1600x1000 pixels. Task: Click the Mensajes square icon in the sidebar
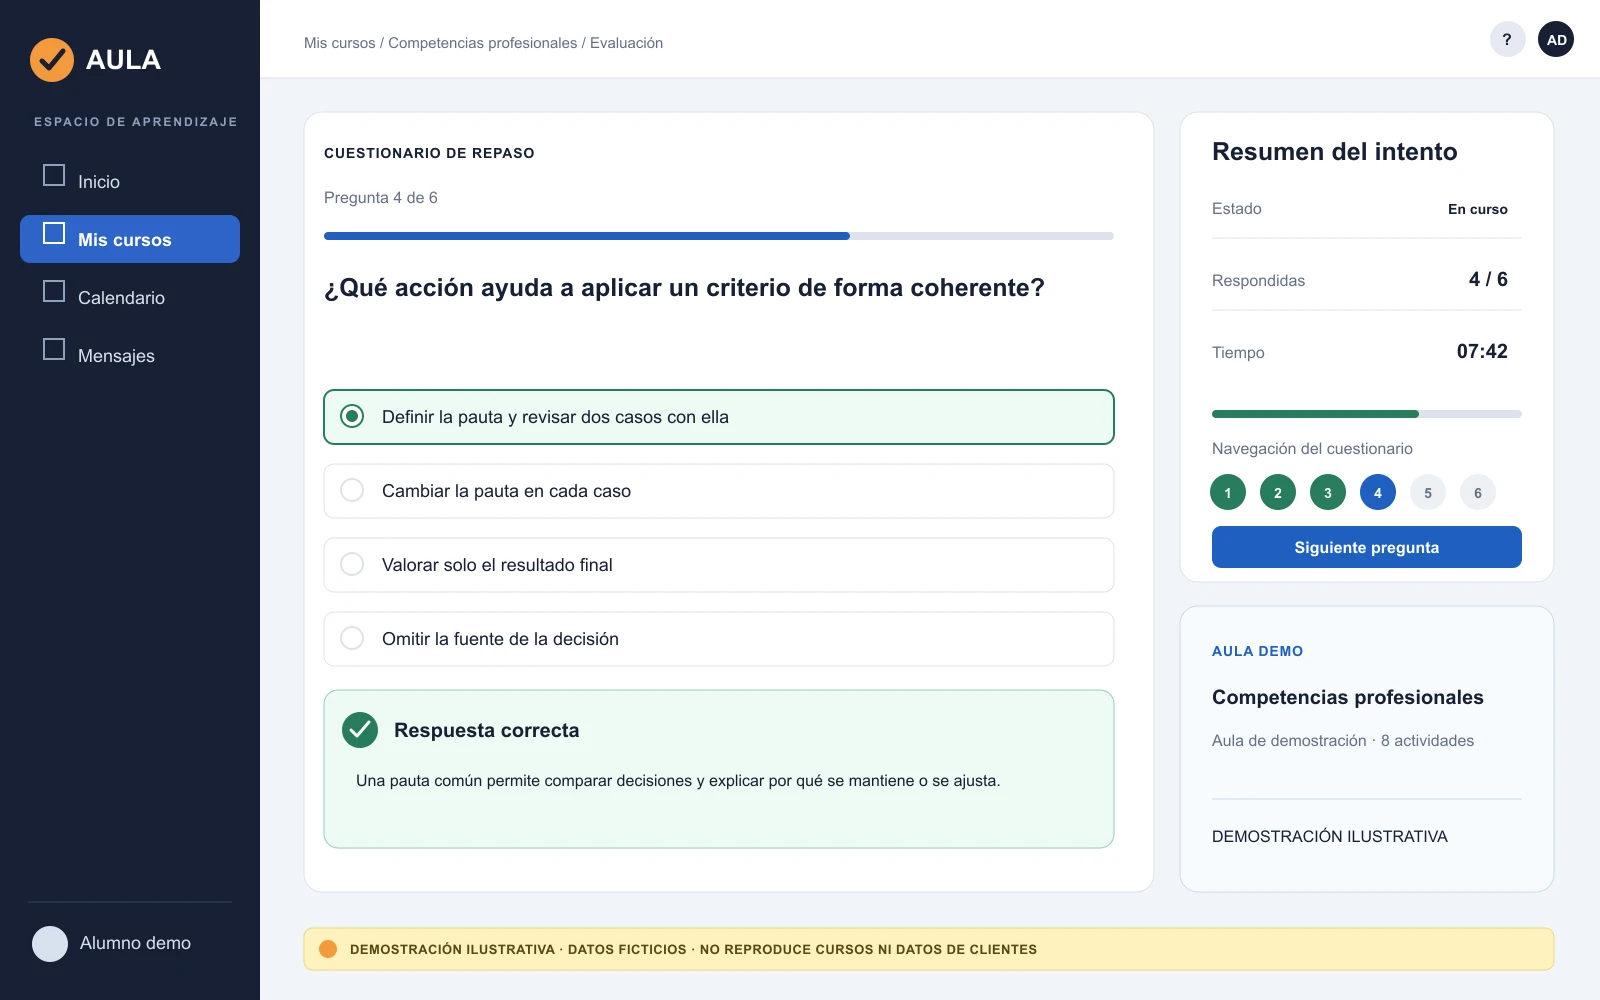(54, 349)
